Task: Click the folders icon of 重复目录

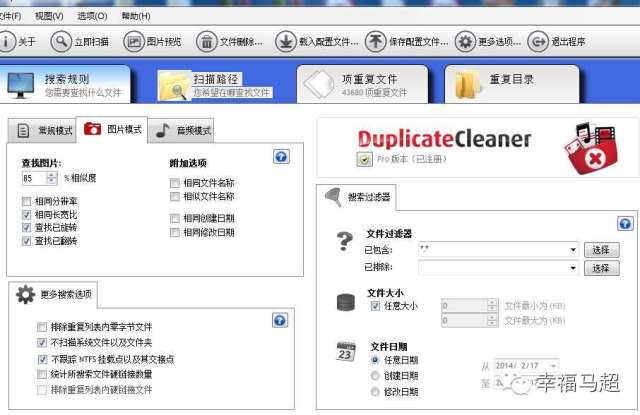Action: (469, 84)
